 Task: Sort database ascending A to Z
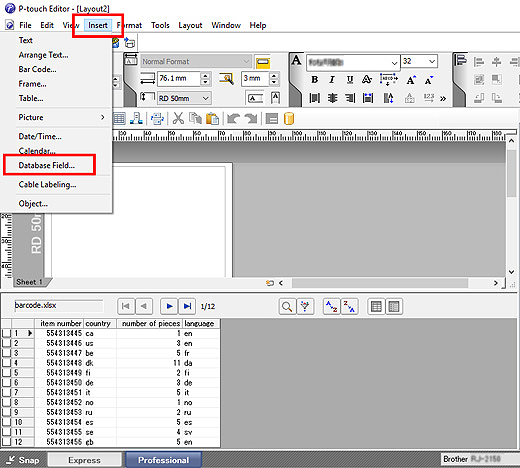click(332, 306)
